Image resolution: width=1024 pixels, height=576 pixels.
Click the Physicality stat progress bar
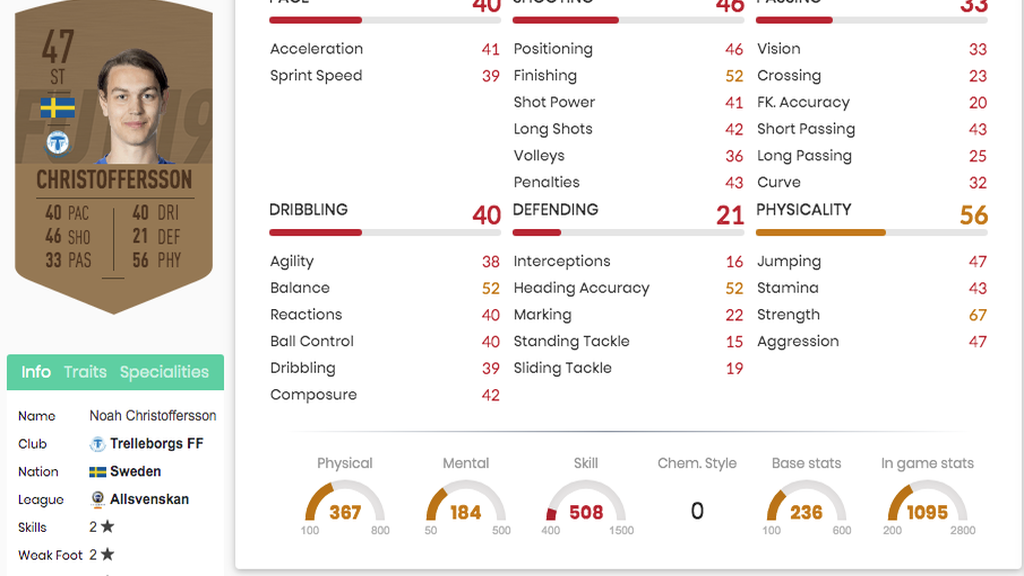[x=872, y=232]
